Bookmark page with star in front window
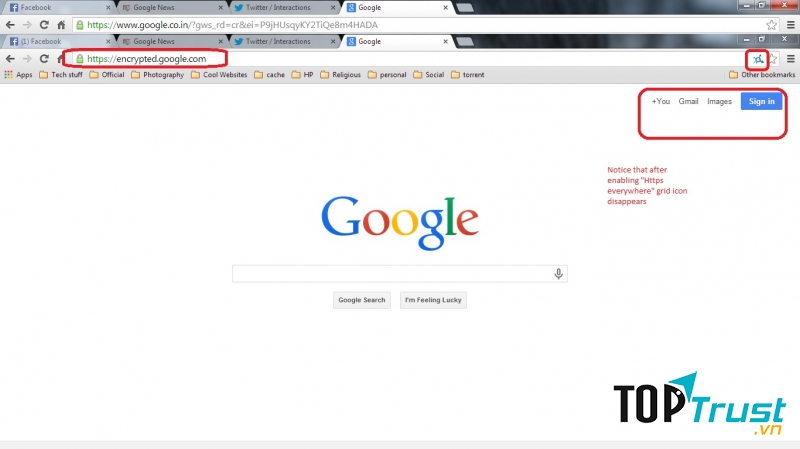This screenshot has height=449, width=800. [773, 59]
